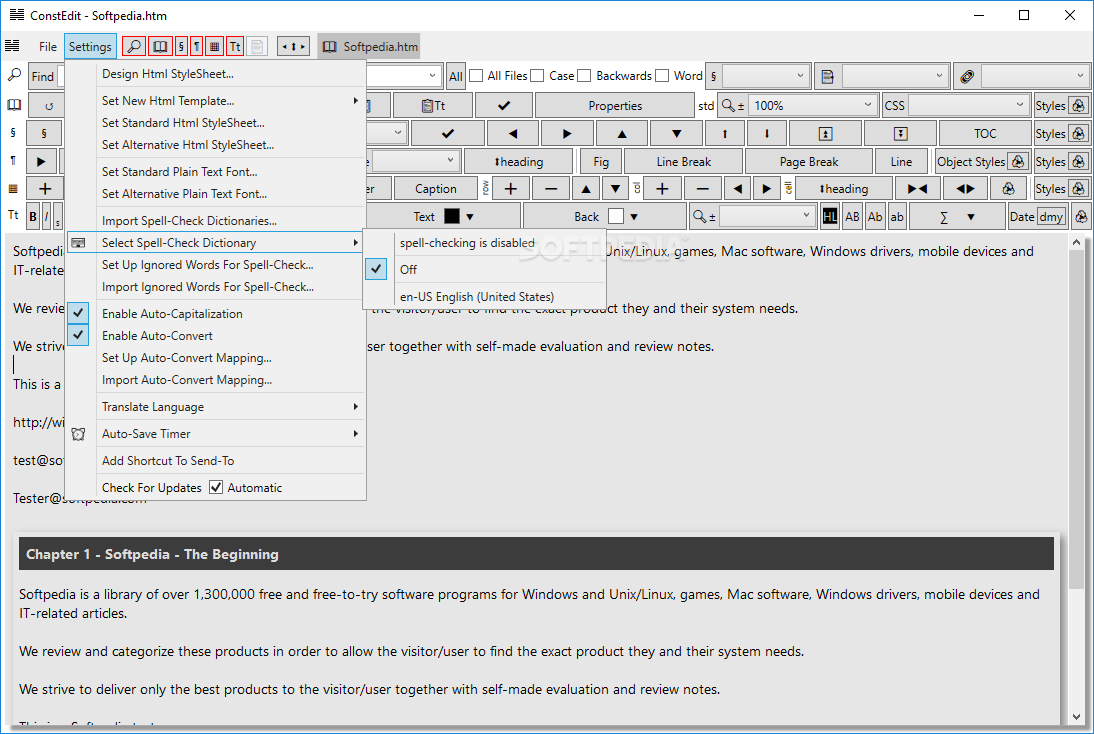
Task: Click the Caption button
Action: 435,189
